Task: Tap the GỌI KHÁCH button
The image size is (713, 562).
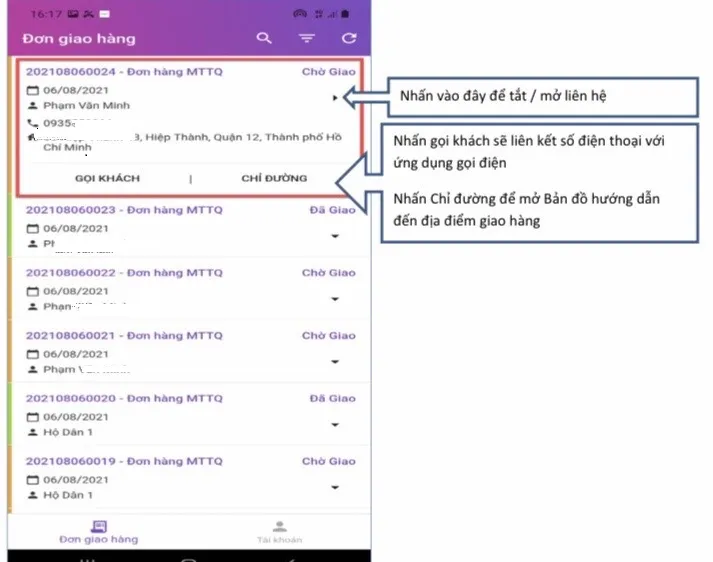Action: click(x=107, y=178)
